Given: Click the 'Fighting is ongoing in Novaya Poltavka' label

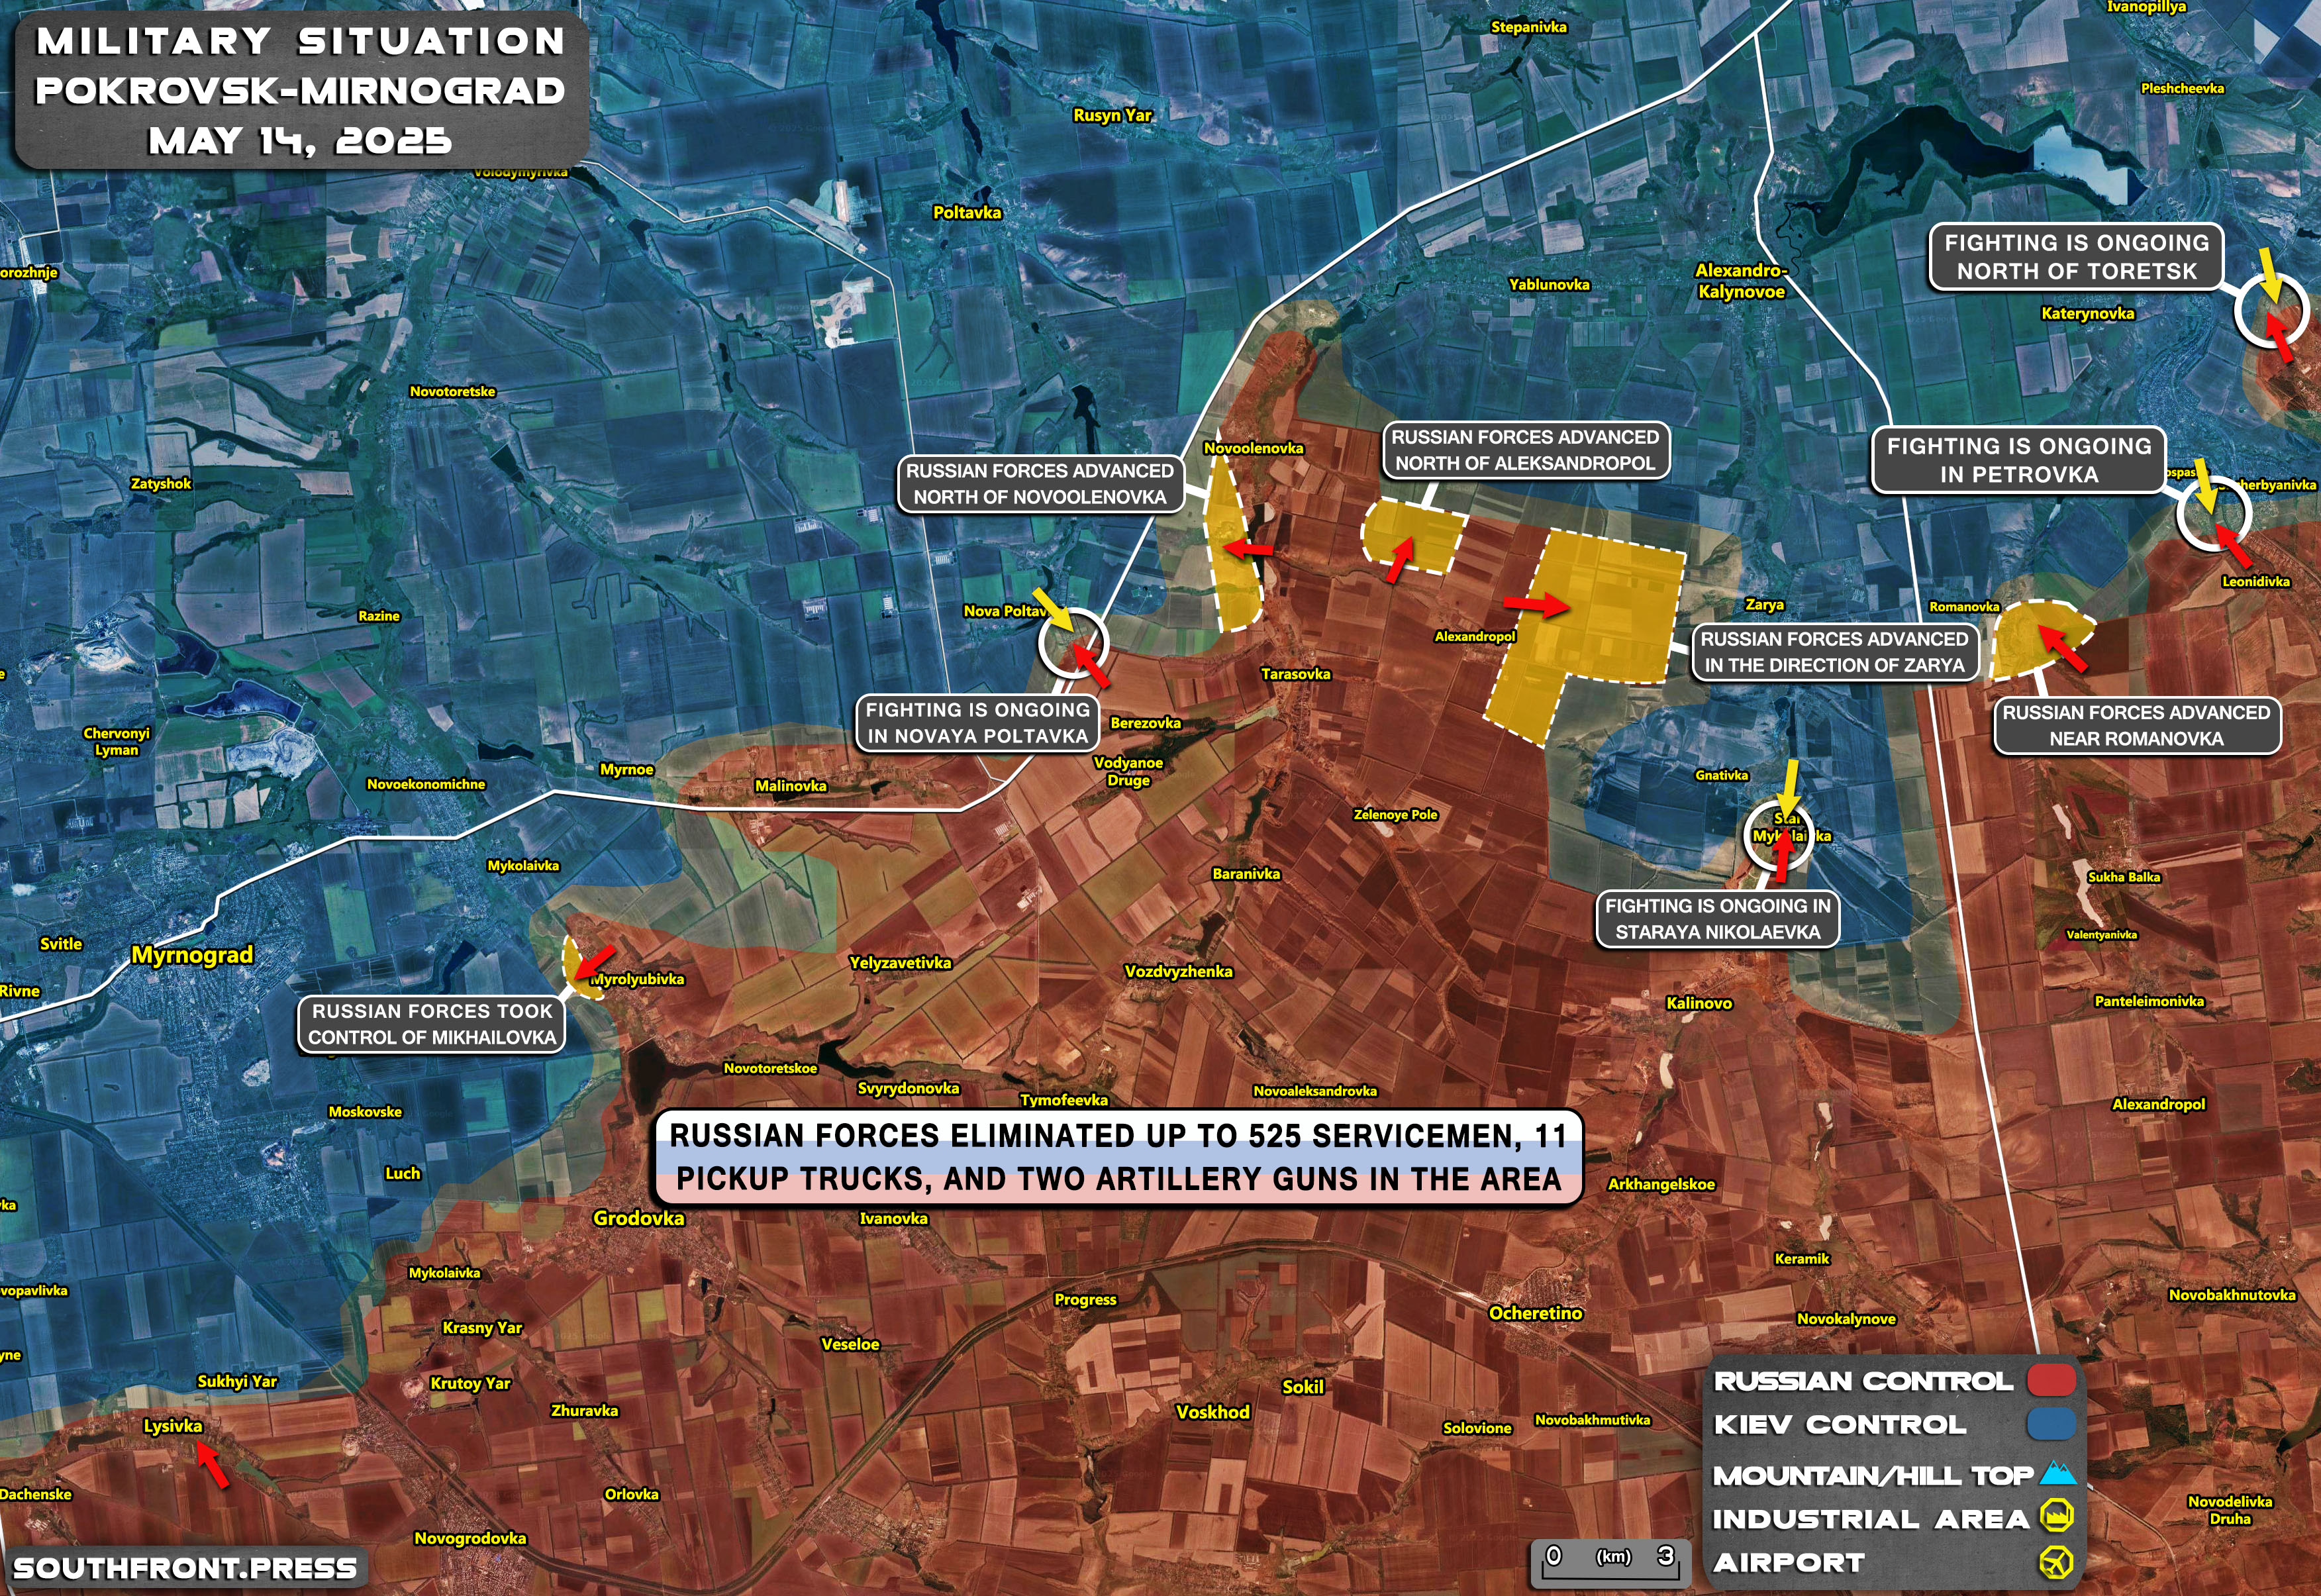Looking at the screenshot, I should (977, 723).
